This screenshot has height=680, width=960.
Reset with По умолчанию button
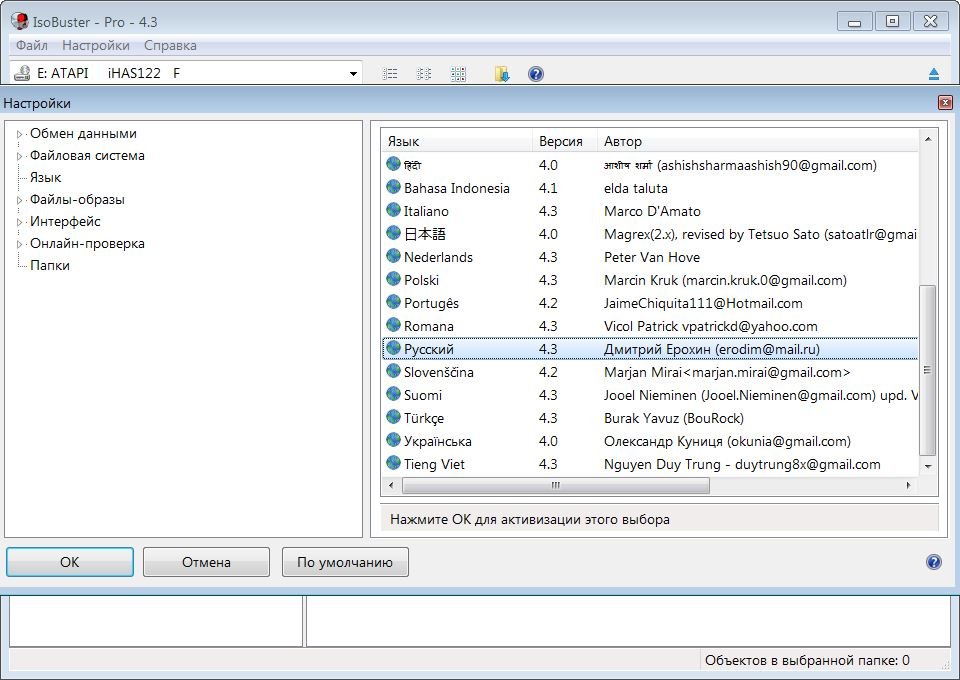[x=345, y=562]
